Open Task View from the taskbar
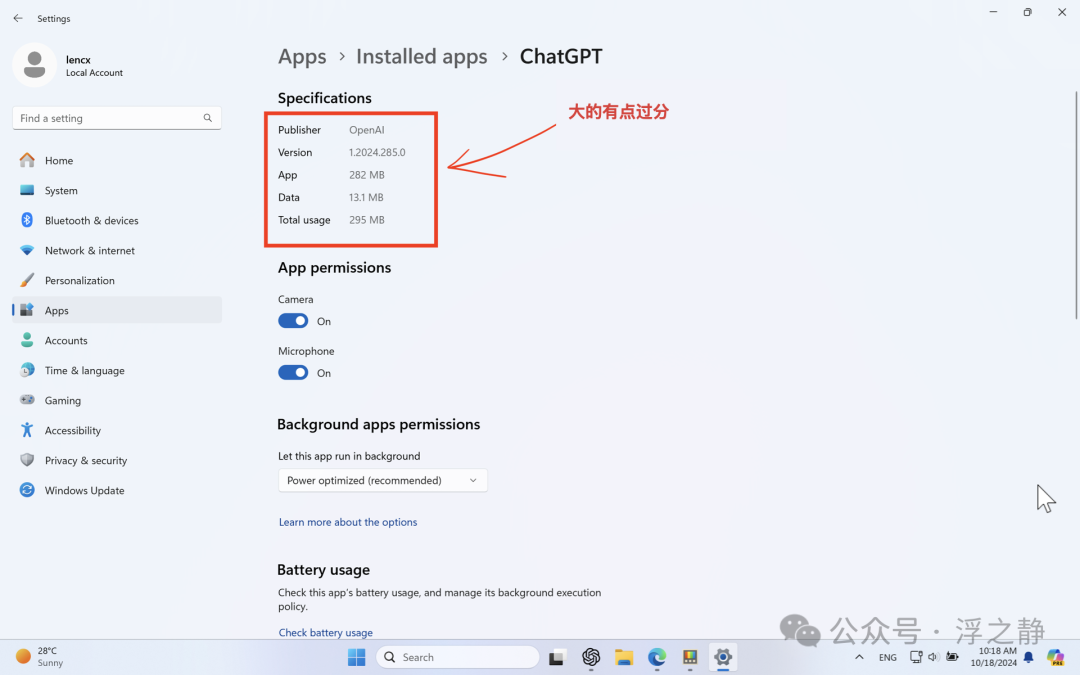Viewport: 1080px width, 675px height. point(557,657)
